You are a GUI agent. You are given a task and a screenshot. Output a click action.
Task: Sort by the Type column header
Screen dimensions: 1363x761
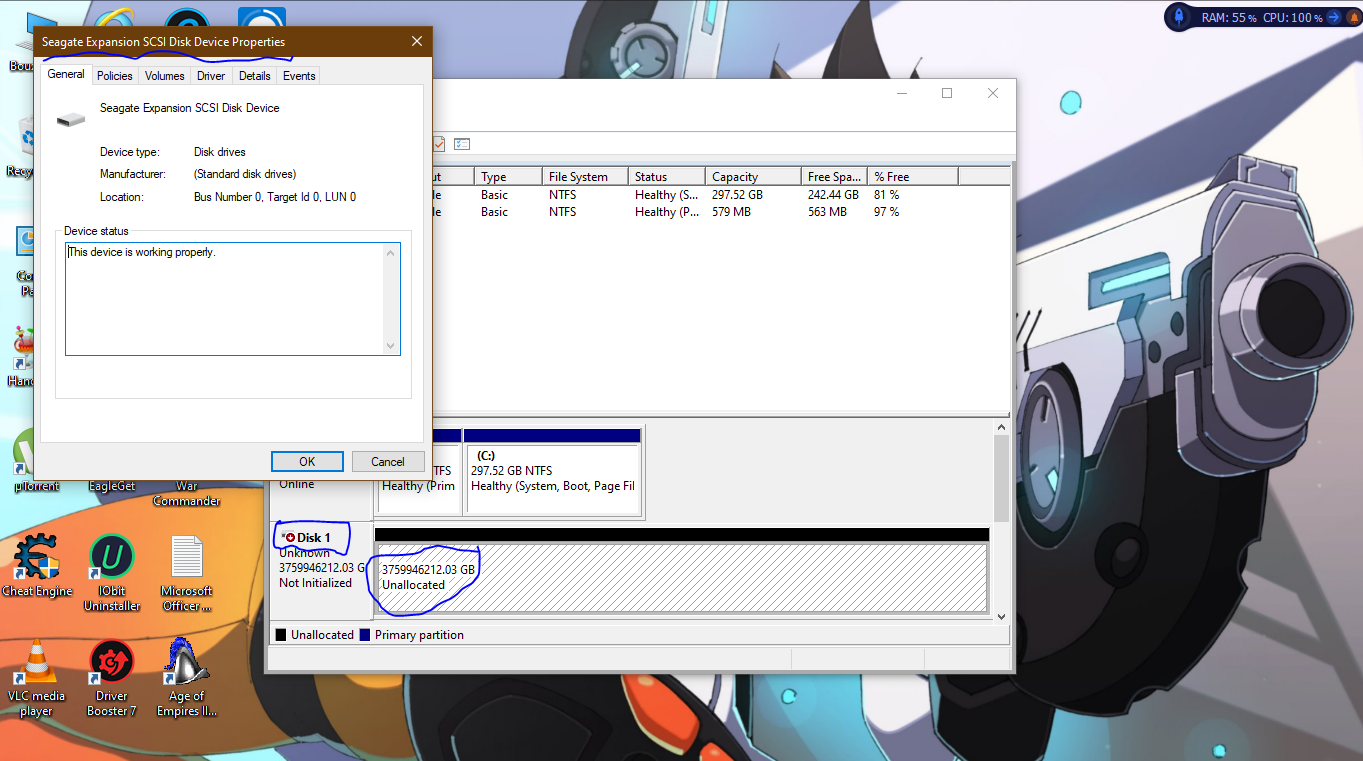coord(508,176)
